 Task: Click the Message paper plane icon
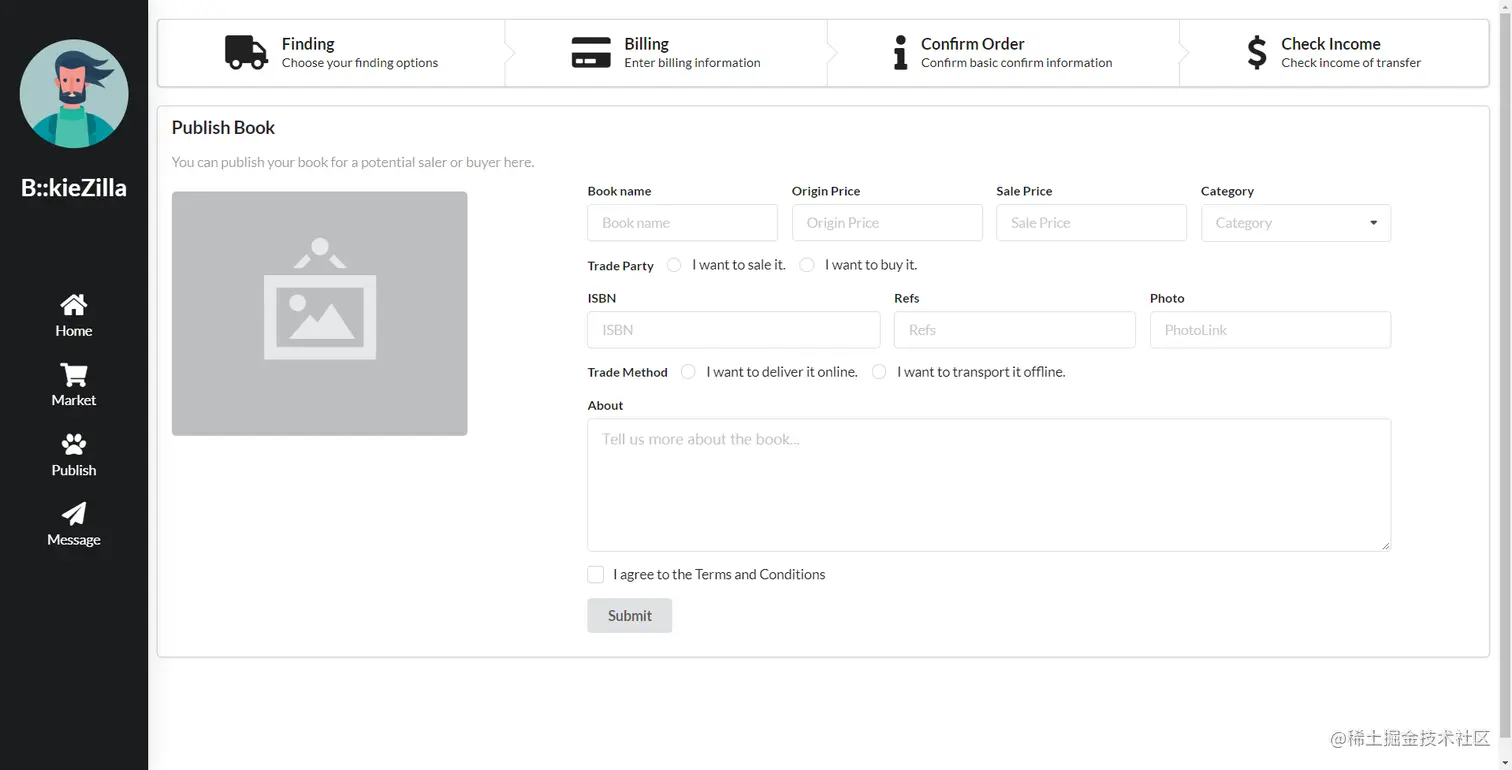[x=74, y=513]
